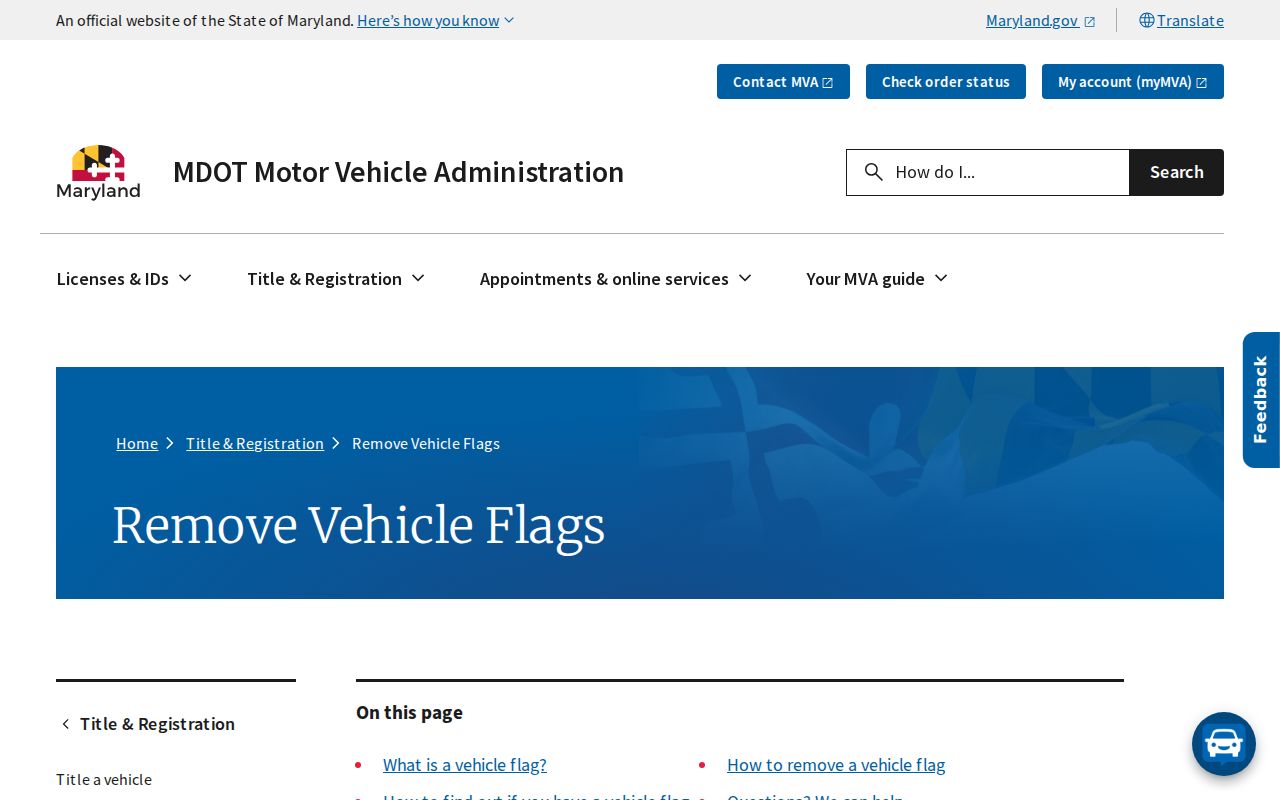The image size is (1280, 800).
Task: Click the "Remove Vehicle Flags" page title
Action: [x=359, y=526]
